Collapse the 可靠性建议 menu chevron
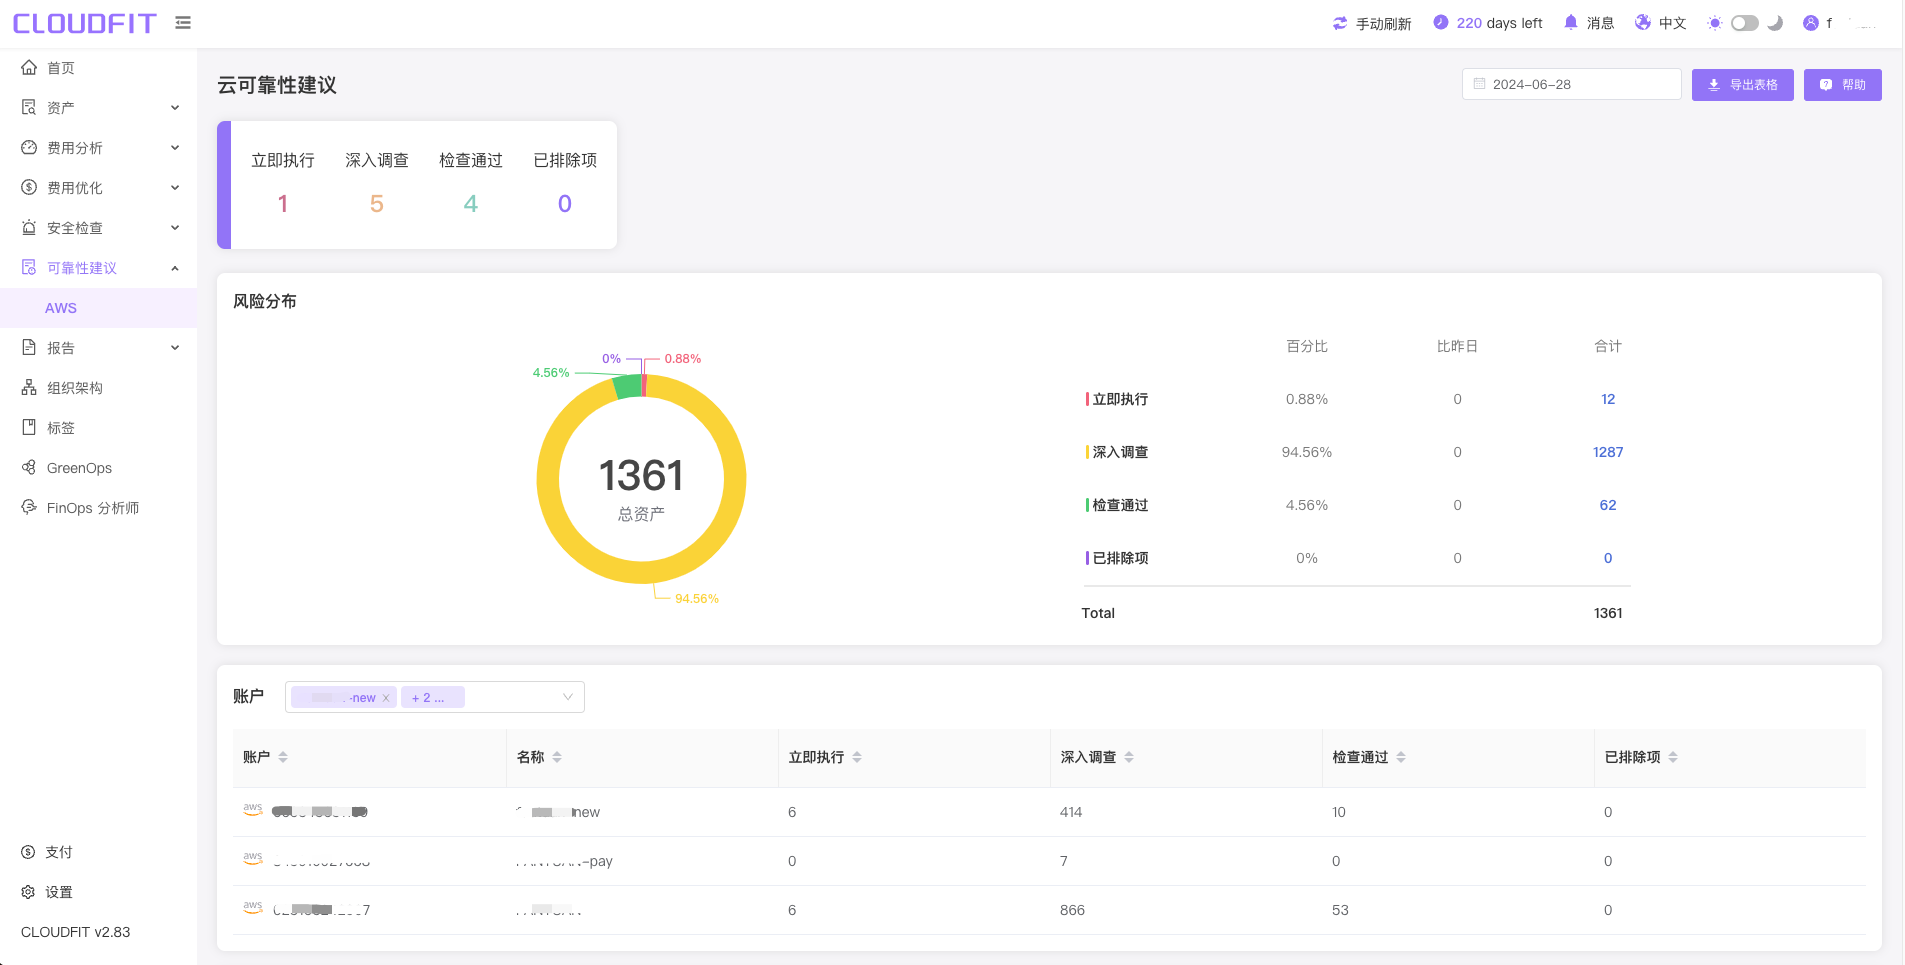Screen dimensions: 1905x965 [x=175, y=268]
